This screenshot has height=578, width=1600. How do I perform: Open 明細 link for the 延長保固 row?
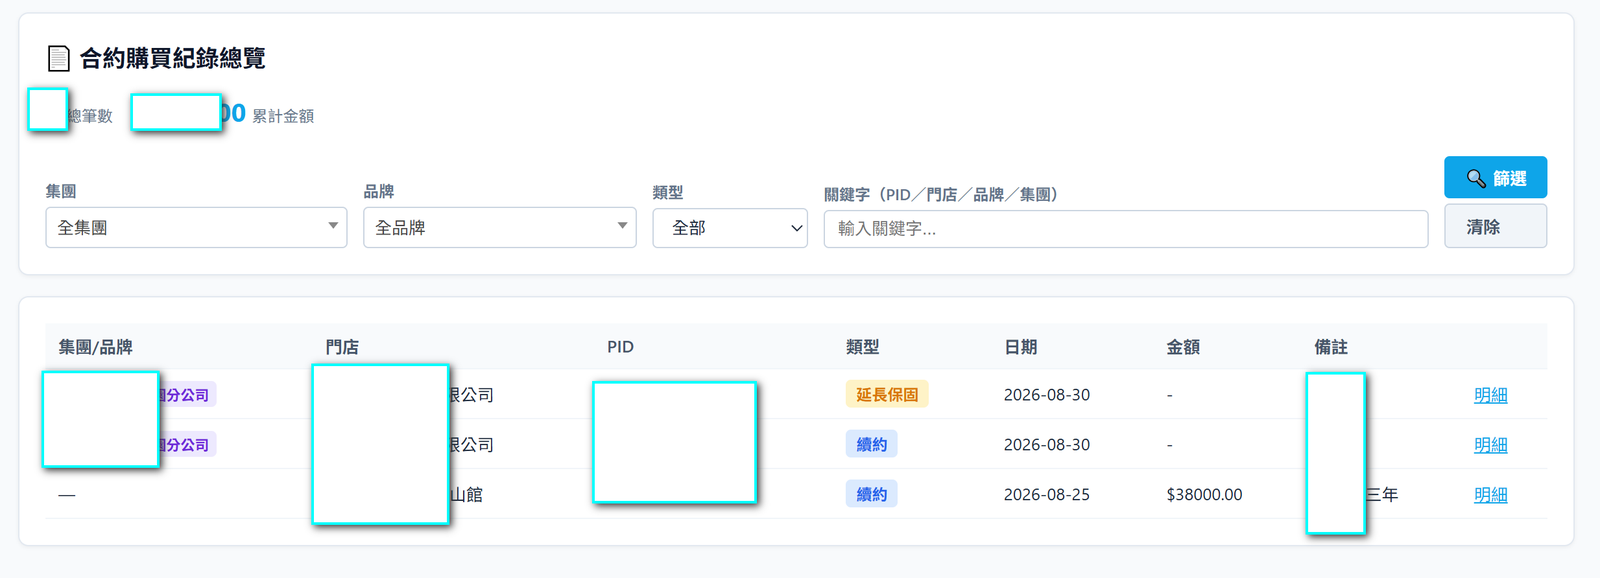pos(1490,395)
